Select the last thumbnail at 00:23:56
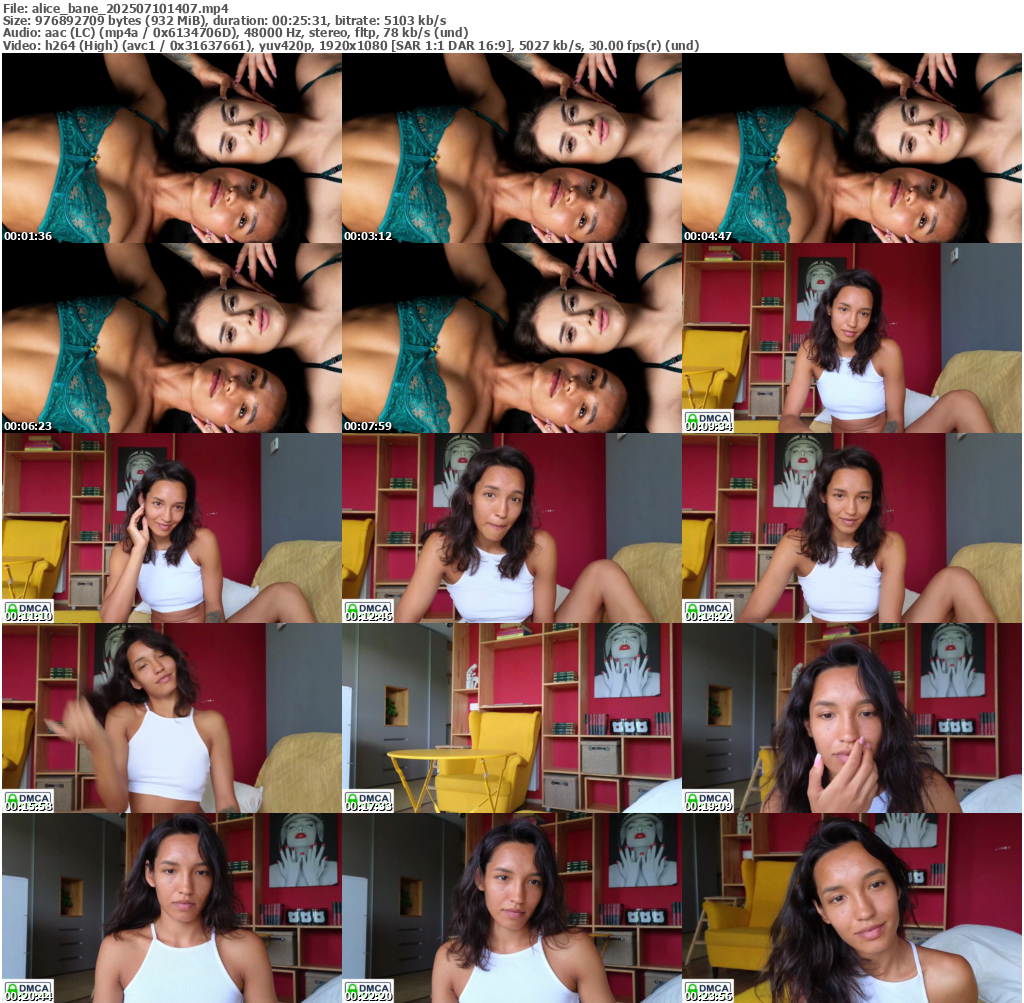Image resolution: width=1024 pixels, height=1003 pixels. click(x=851, y=907)
